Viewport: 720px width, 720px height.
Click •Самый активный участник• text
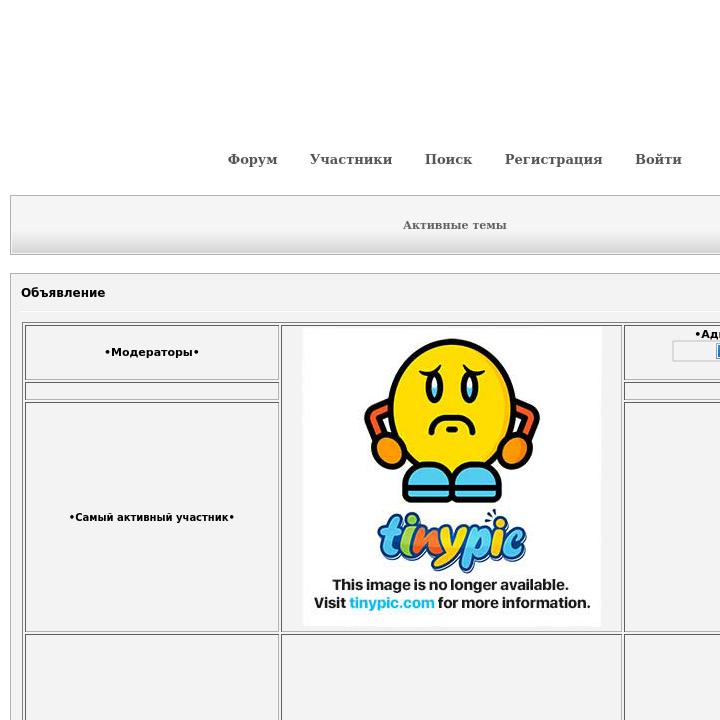pyautogui.click(x=152, y=518)
